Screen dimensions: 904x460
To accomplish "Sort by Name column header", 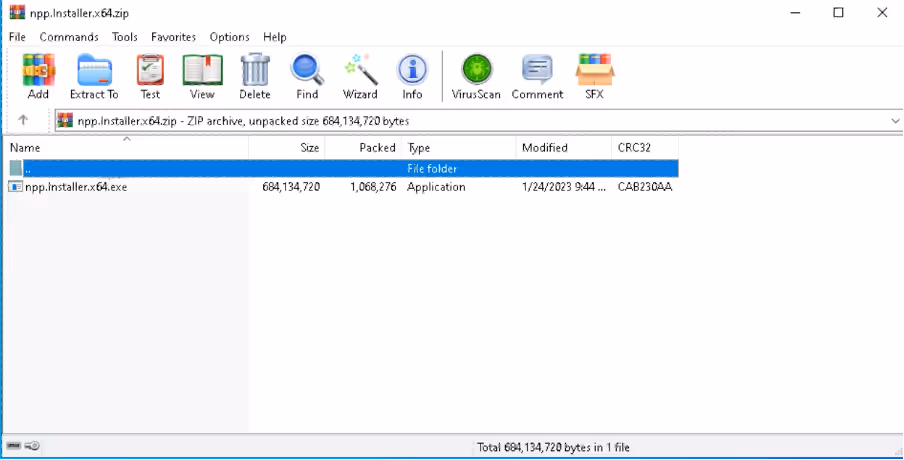I will click(x=126, y=148).
